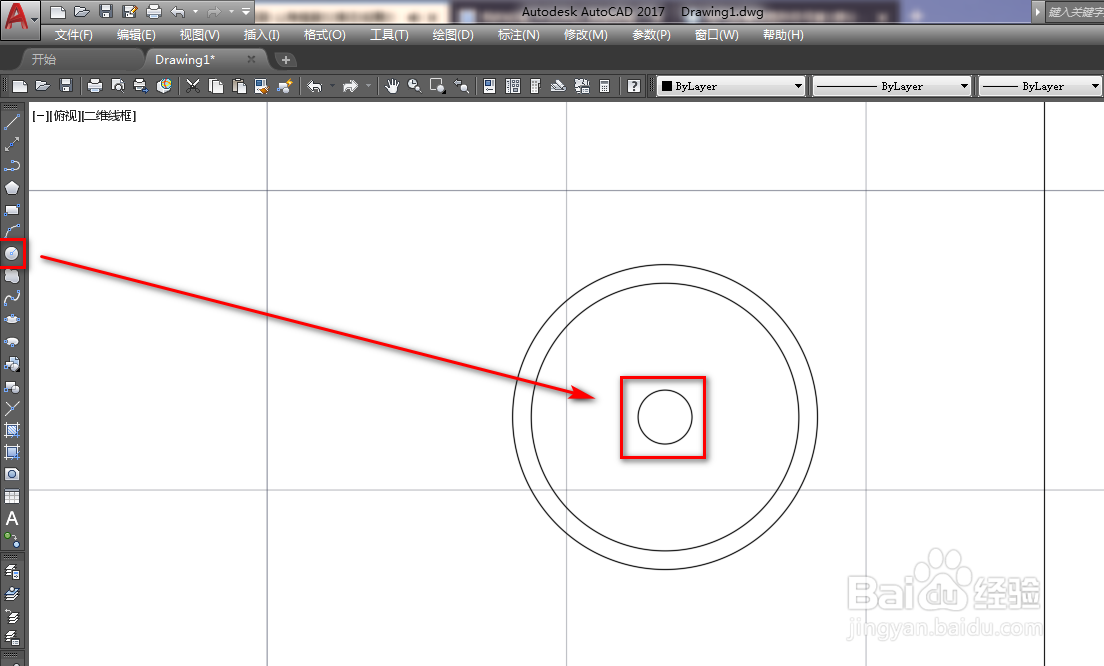Open the 绘图(D) menu
This screenshot has width=1104, height=666.
[x=453, y=35]
